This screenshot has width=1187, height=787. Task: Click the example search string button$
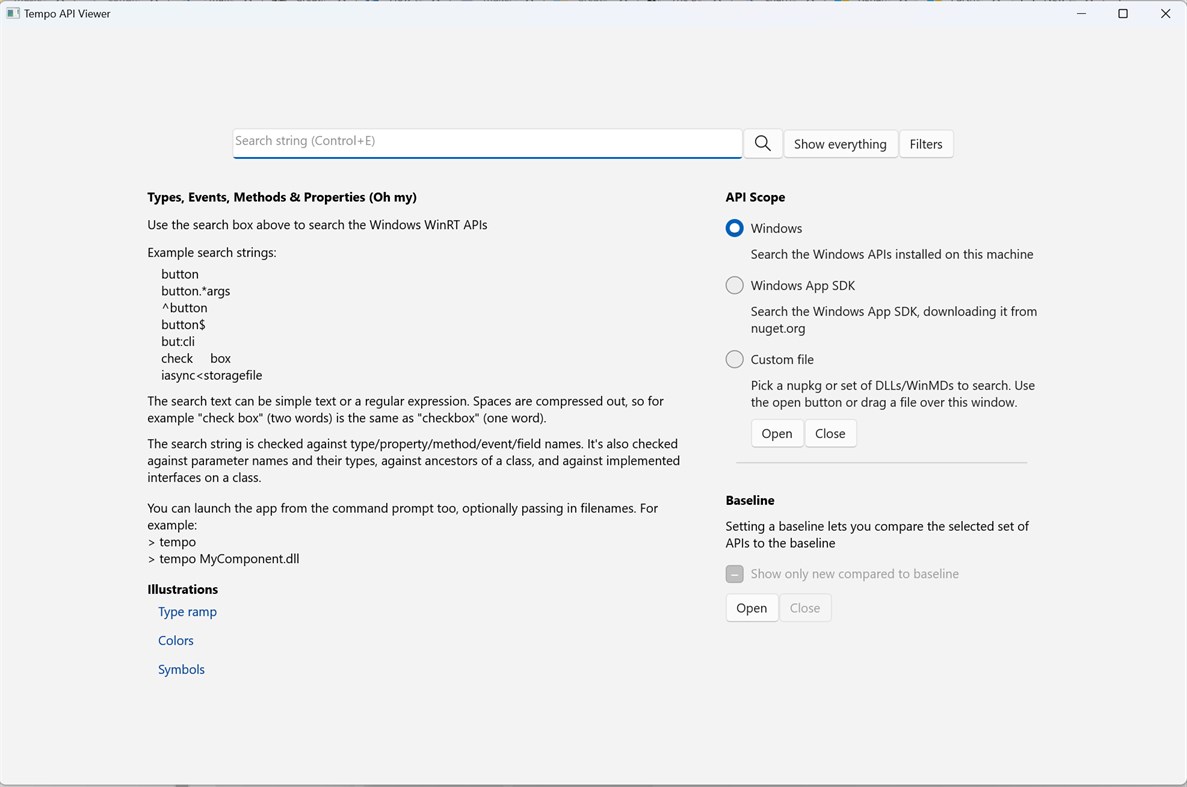click(184, 324)
